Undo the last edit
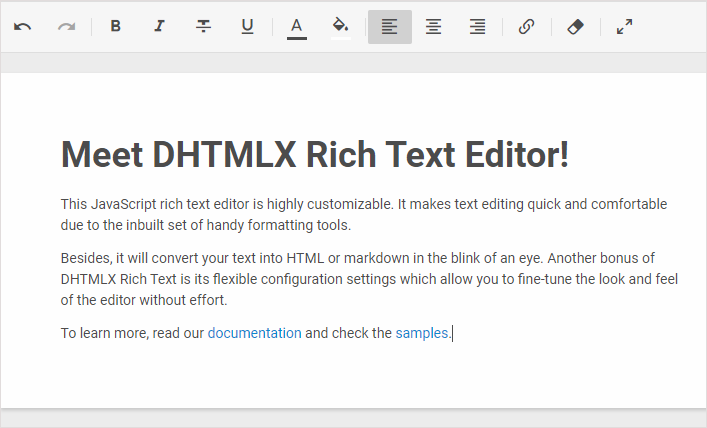The width and height of the screenshot is (707, 428). point(23,27)
